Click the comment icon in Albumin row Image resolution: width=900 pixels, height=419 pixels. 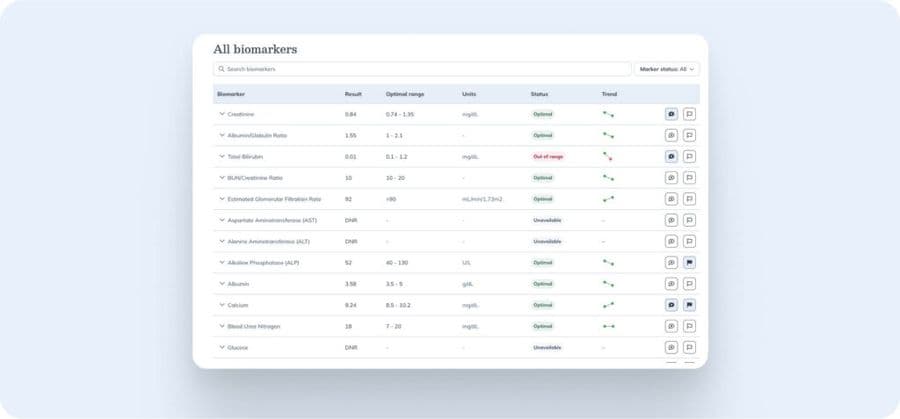click(671, 284)
